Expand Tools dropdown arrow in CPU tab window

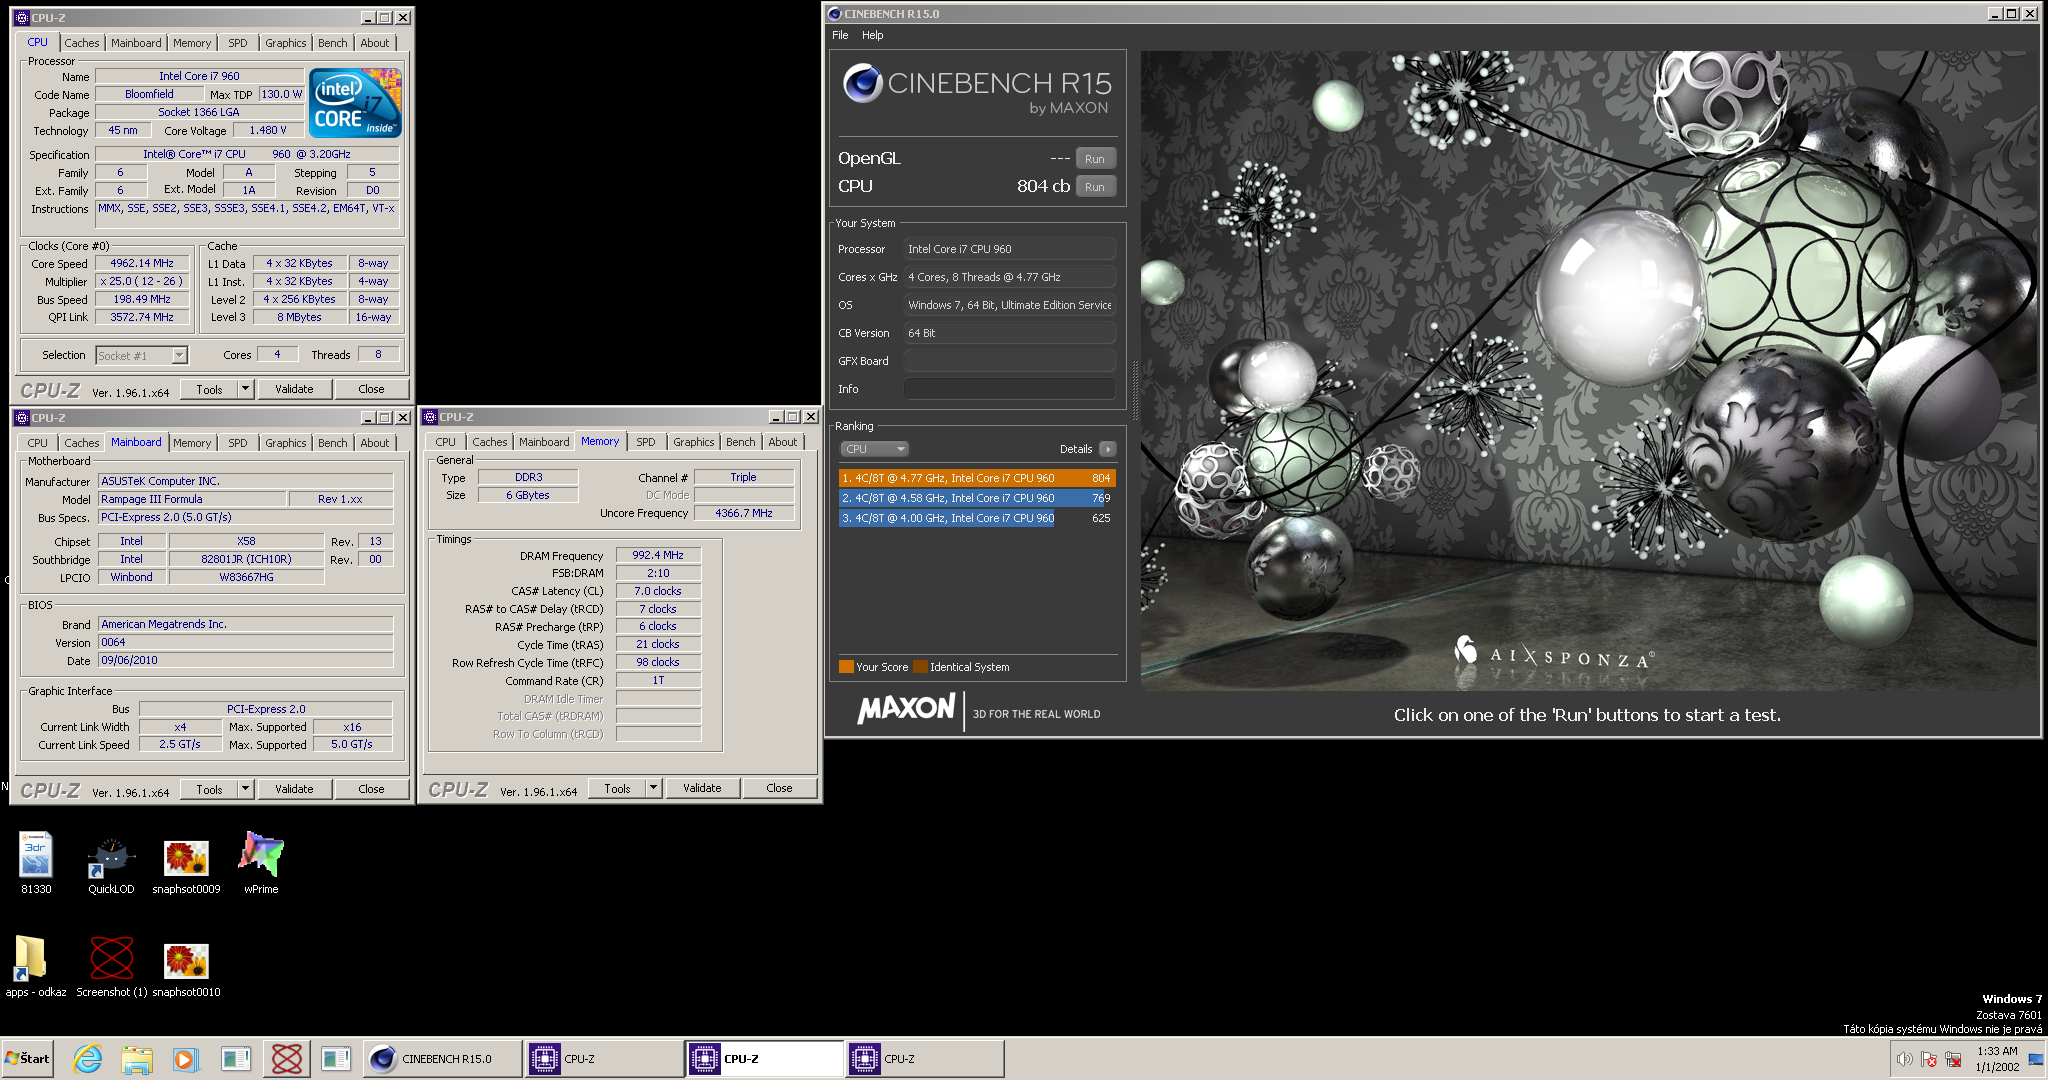click(x=245, y=389)
